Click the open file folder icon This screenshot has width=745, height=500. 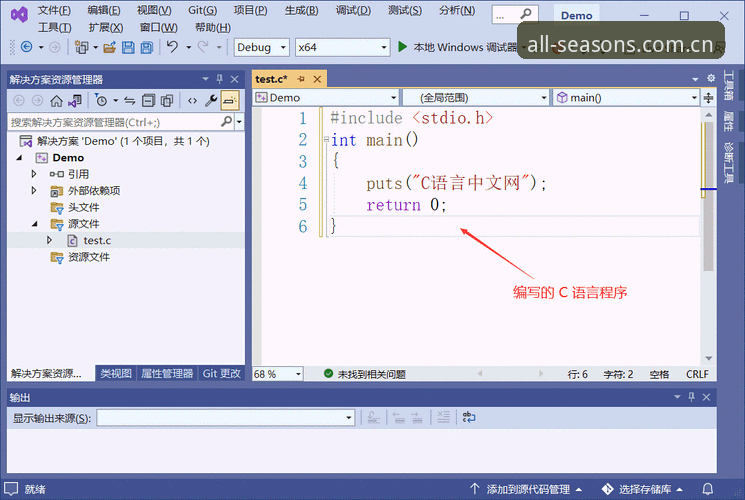(110, 47)
